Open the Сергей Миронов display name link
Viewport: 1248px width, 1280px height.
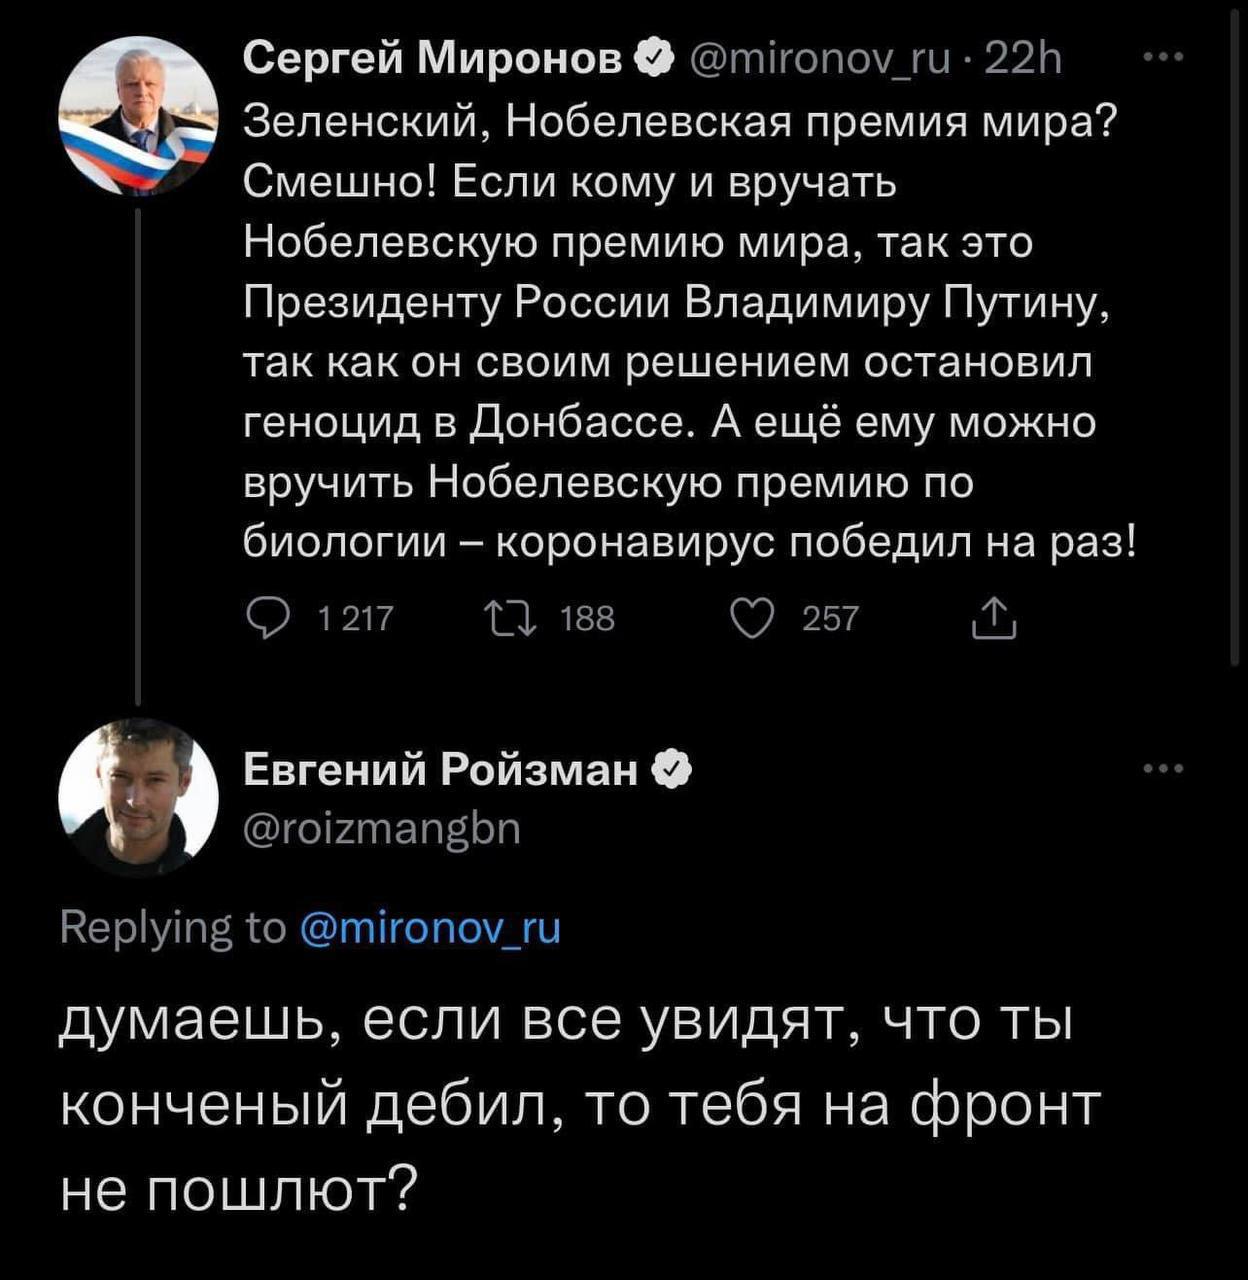(433, 61)
